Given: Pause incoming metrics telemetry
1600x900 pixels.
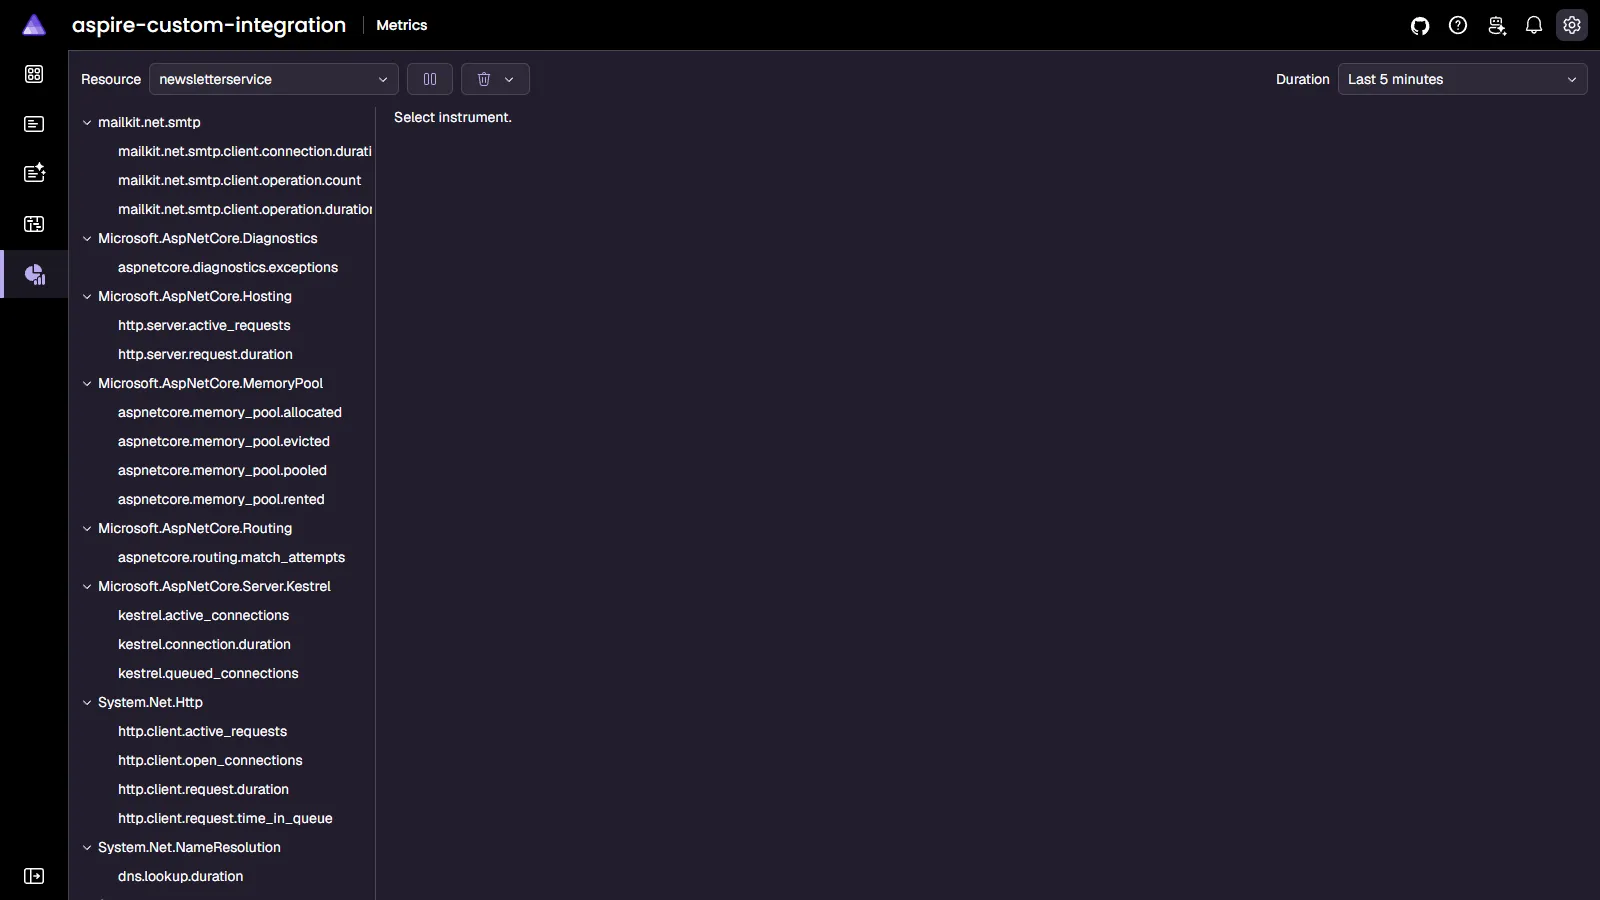Looking at the screenshot, I should coord(430,79).
